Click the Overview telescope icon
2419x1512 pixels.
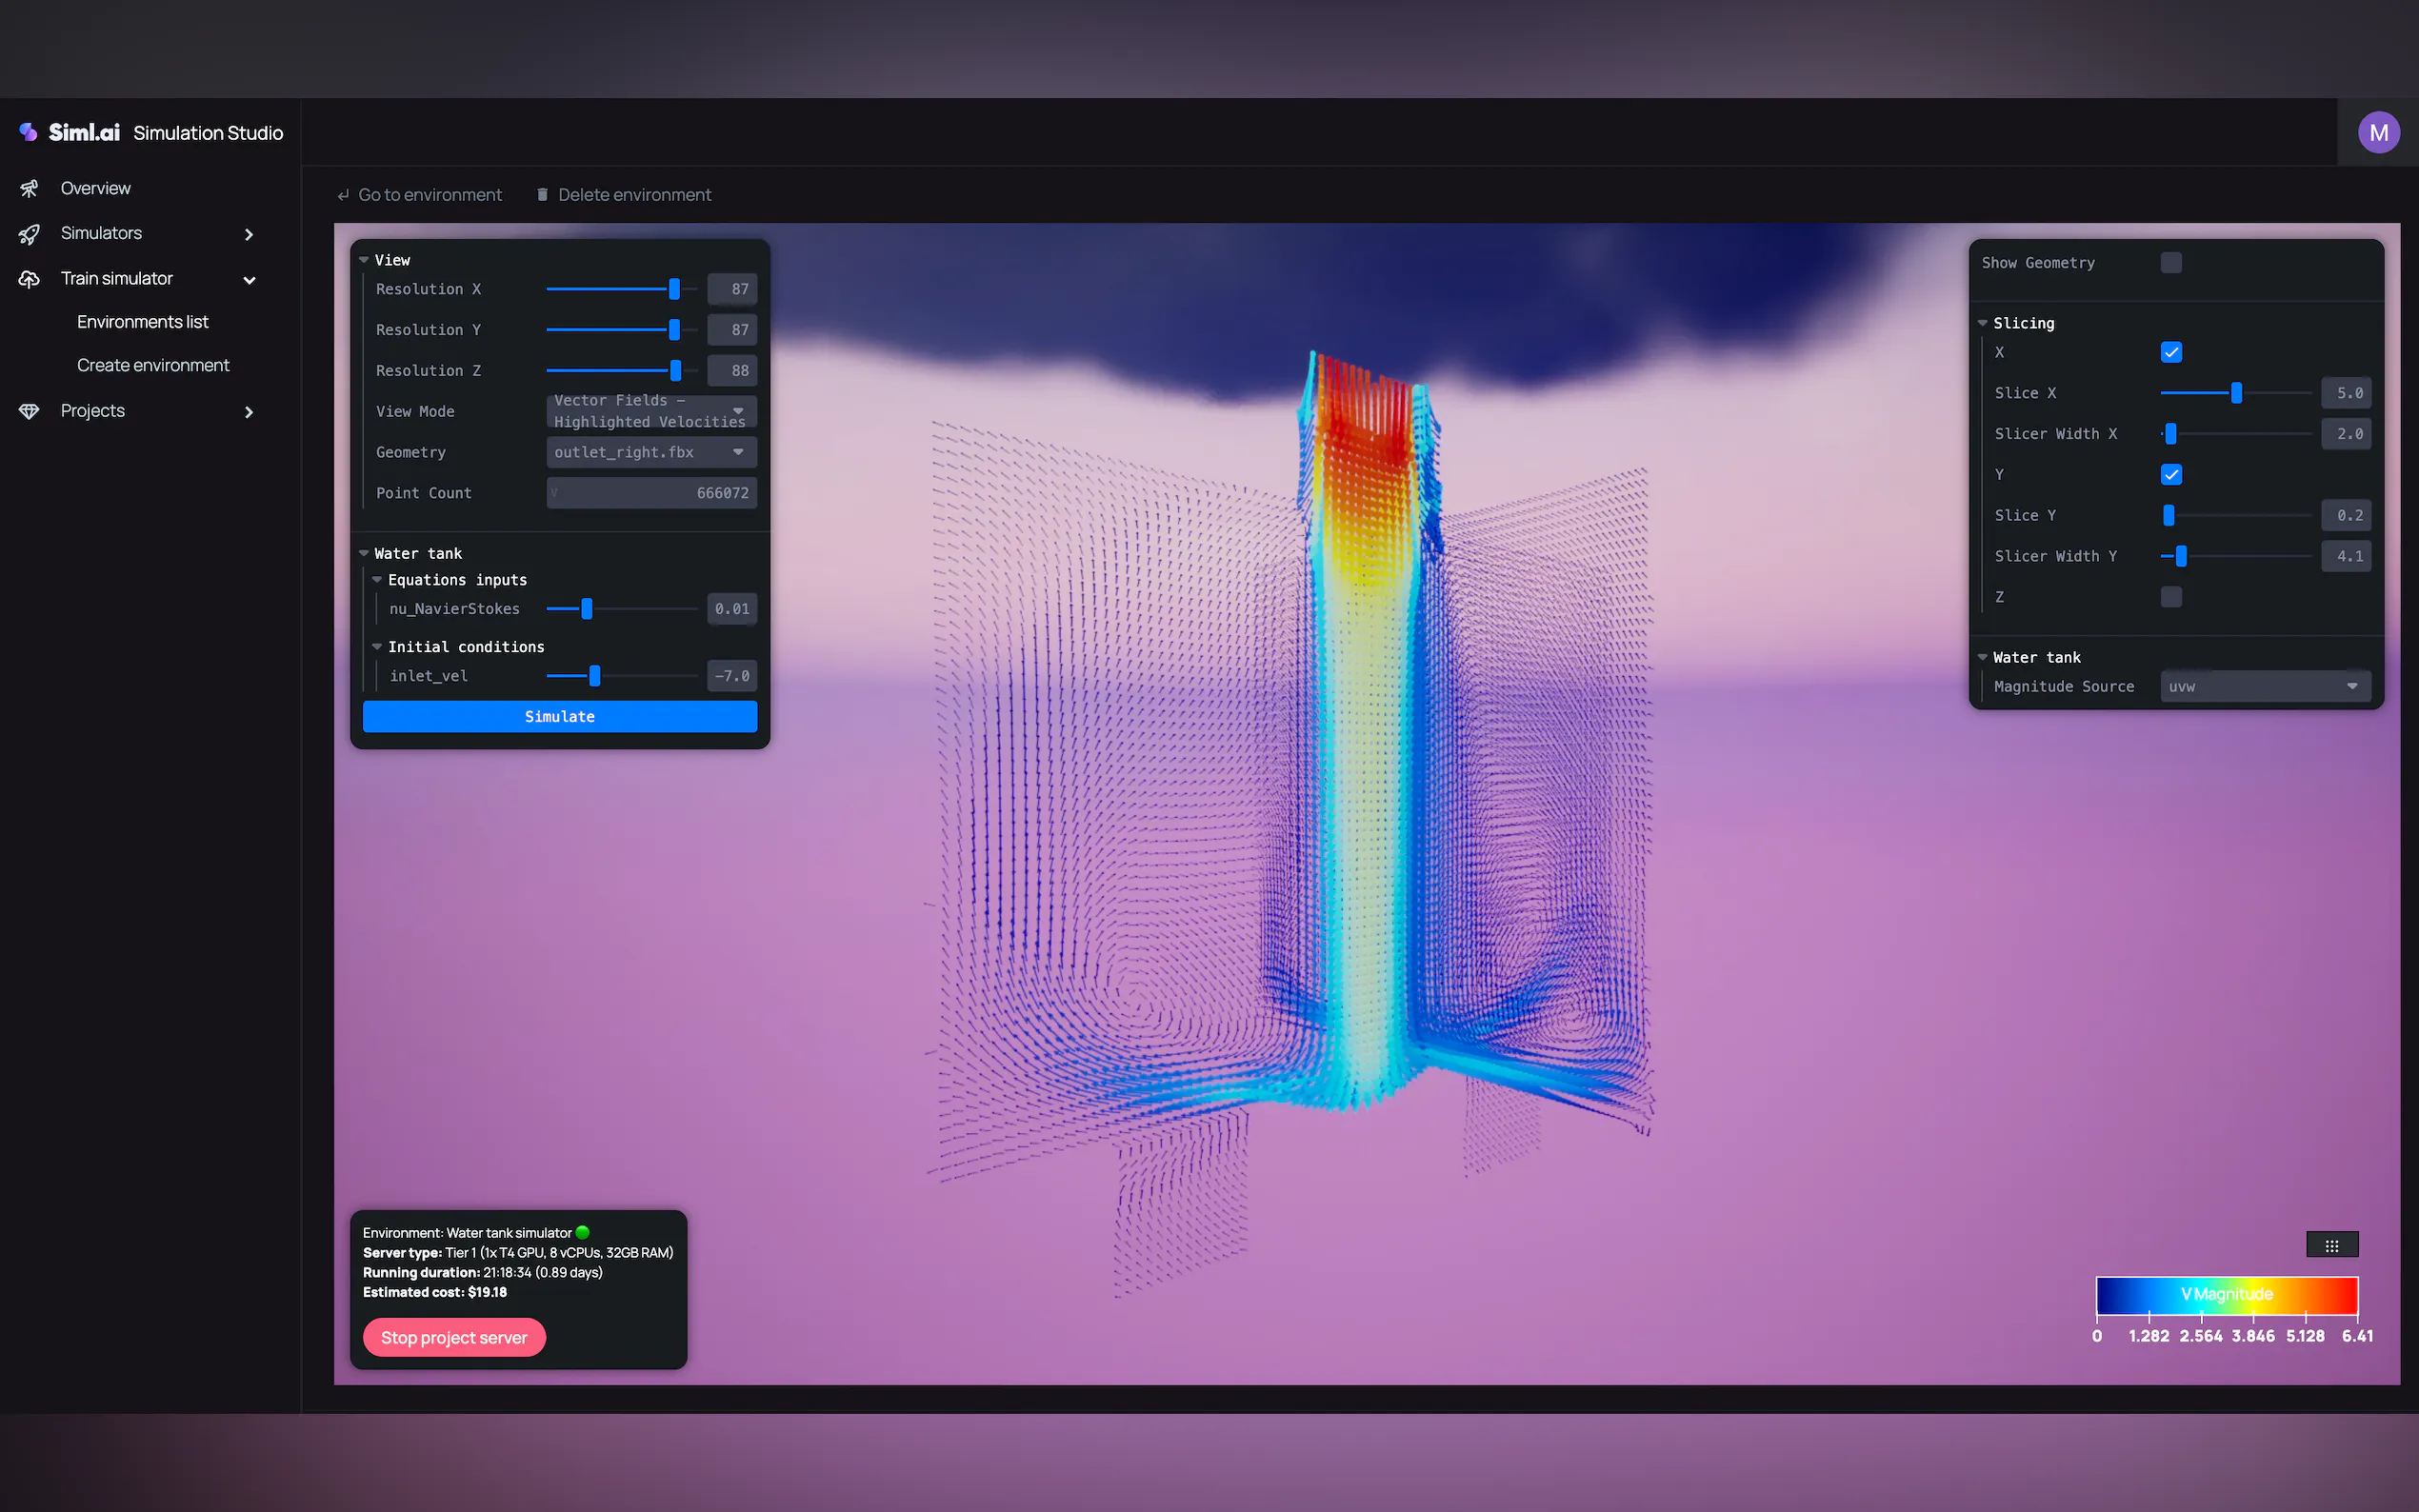coord(29,188)
